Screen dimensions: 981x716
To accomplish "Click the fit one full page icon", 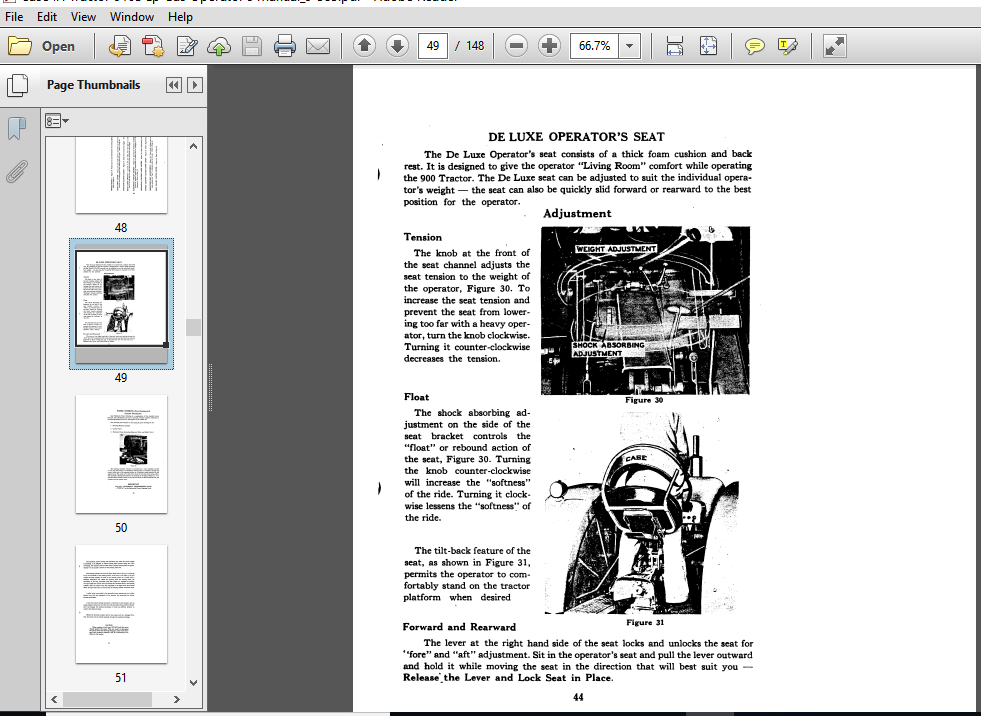I will (x=708, y=46).
